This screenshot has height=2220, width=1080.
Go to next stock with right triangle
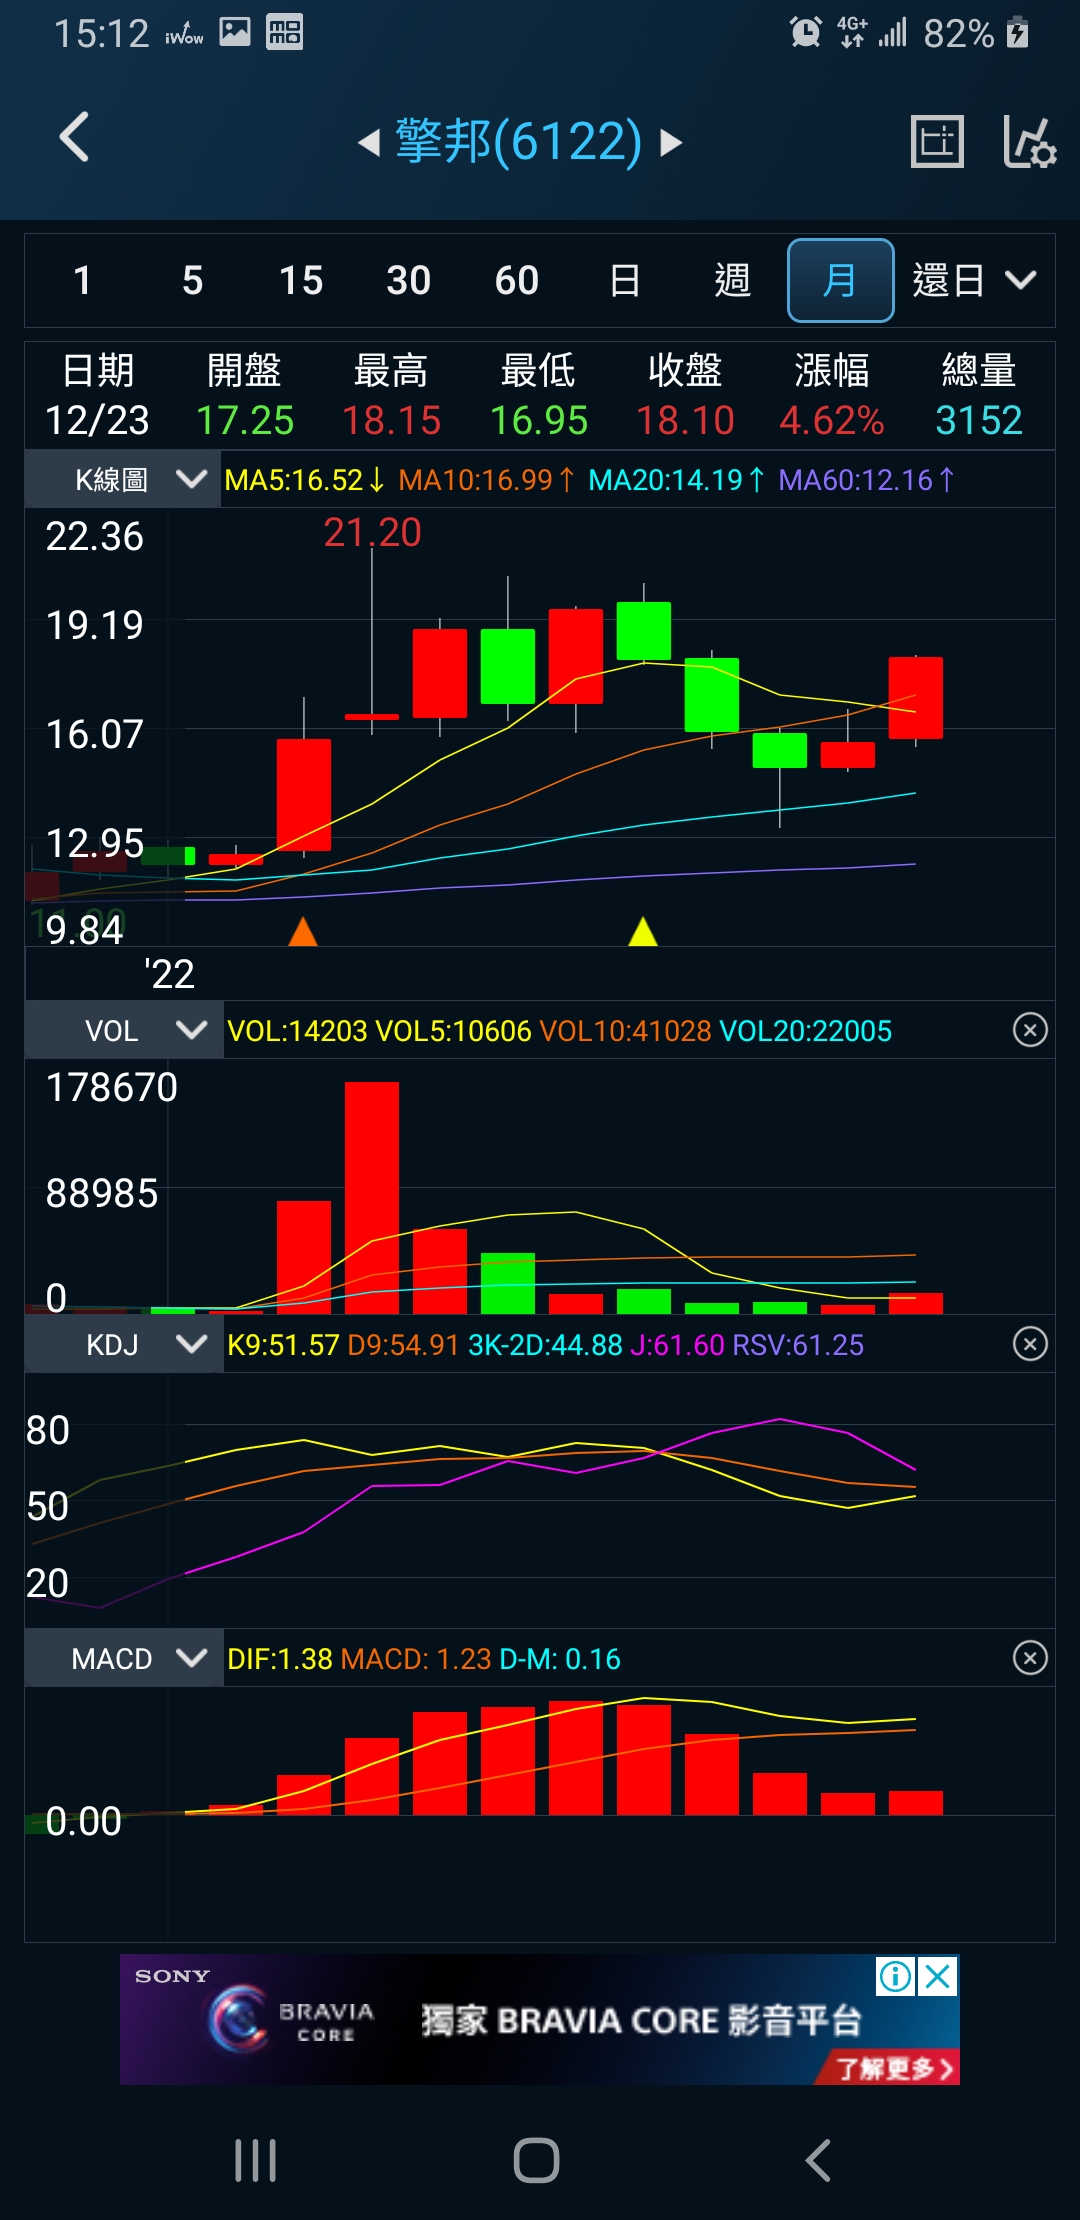point(672,143)
